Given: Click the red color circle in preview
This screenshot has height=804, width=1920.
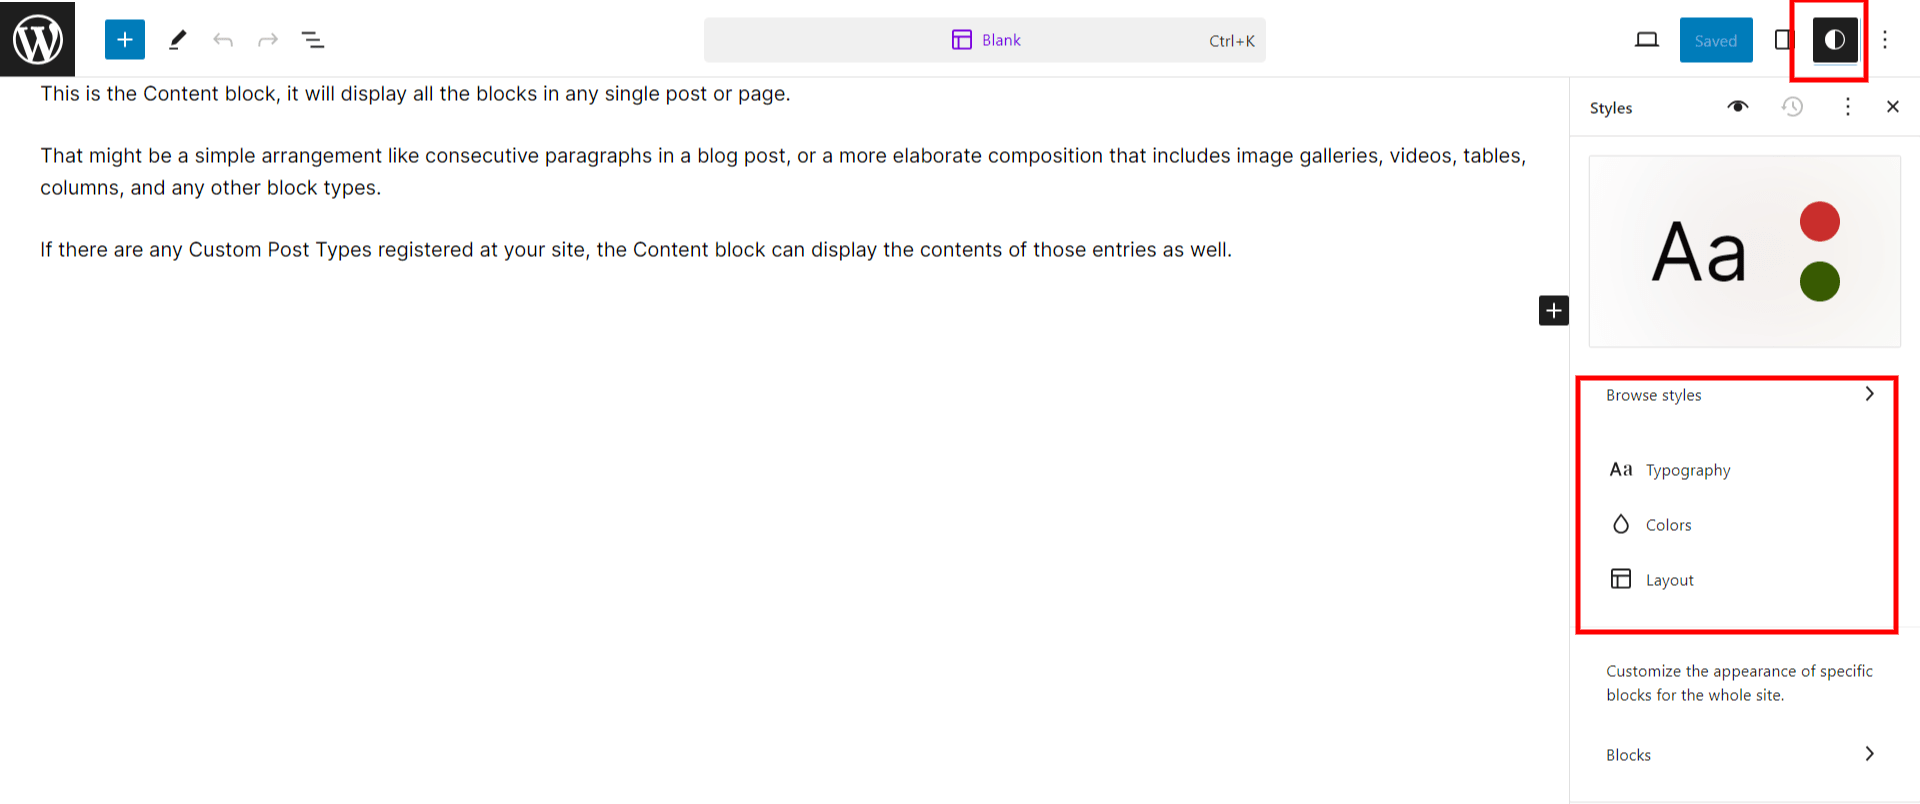Looking at the screenshot, I should [x=1819, y=222].
